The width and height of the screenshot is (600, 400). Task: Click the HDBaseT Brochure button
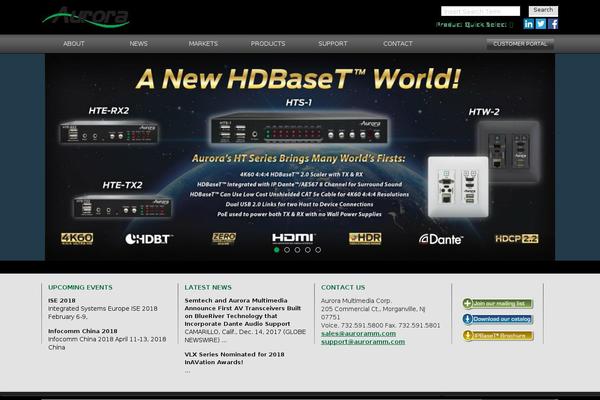[497, 336]
